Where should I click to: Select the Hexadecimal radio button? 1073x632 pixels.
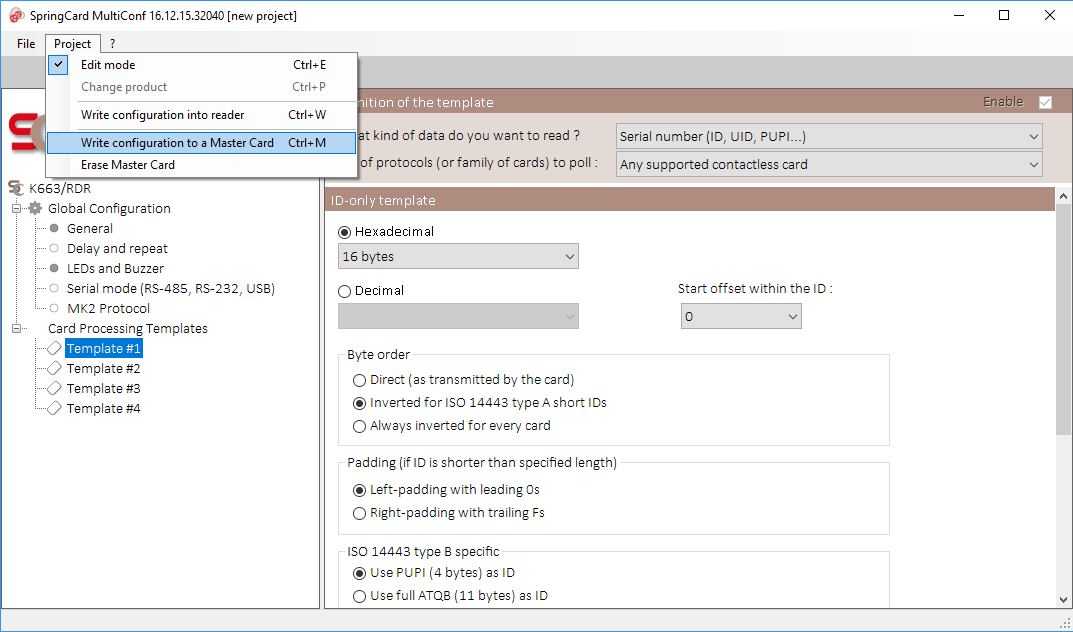coord(344,233)
